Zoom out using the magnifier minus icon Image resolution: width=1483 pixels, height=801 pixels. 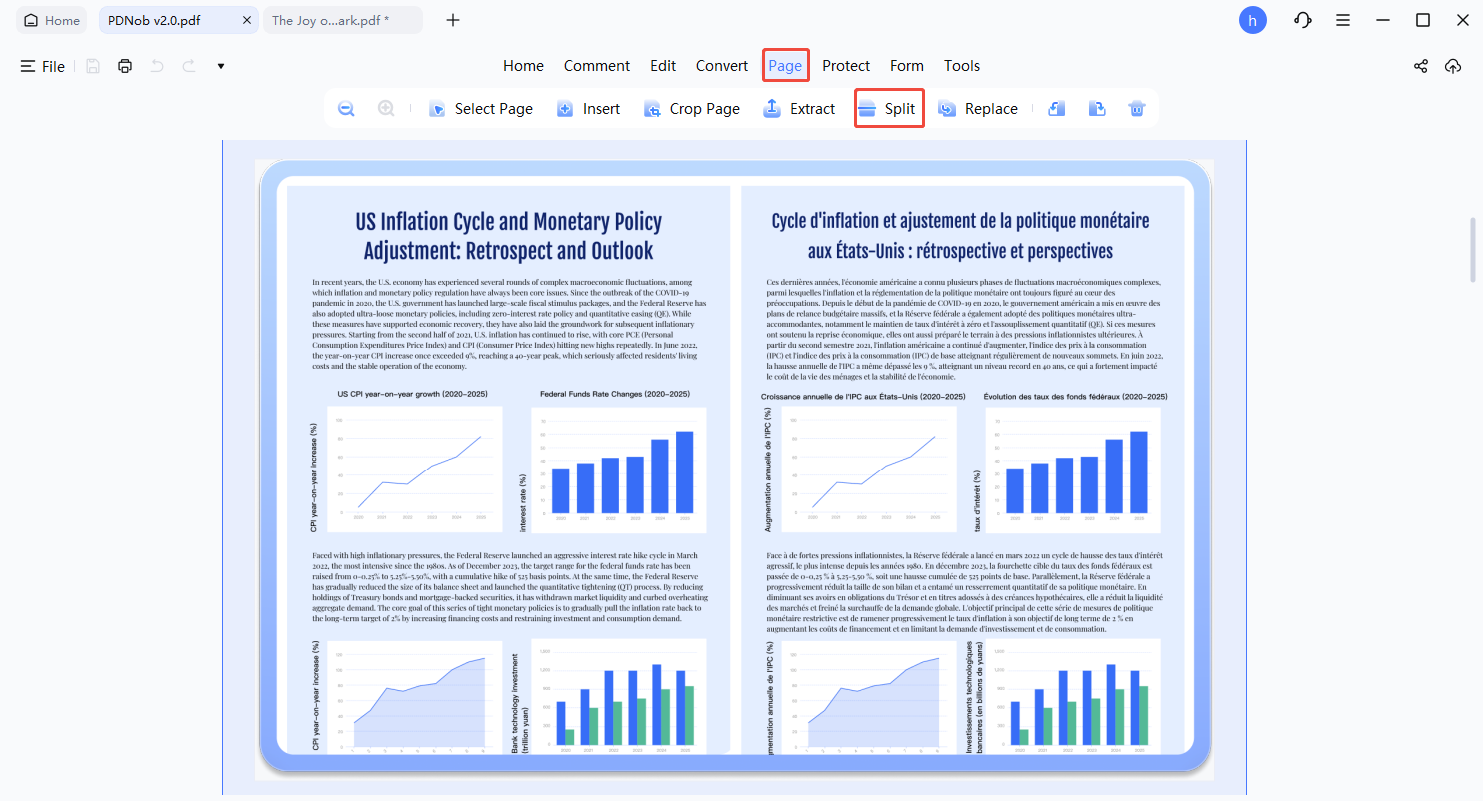coord(345,108)
